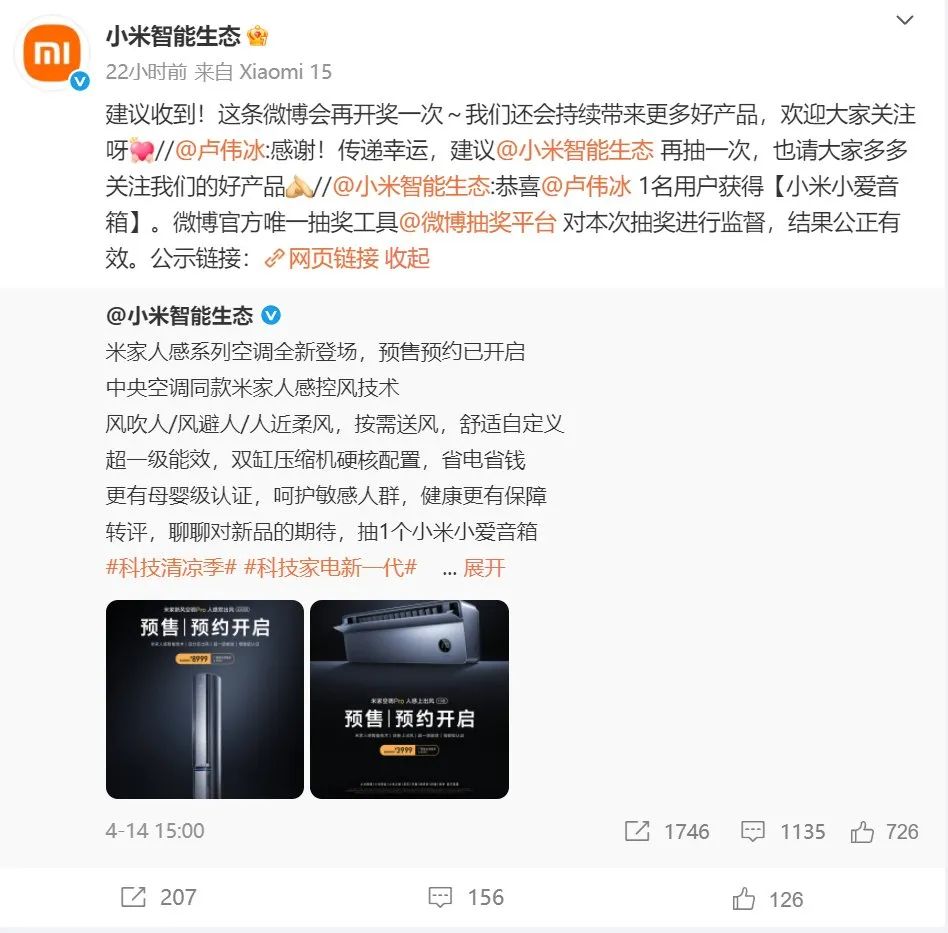Screen dimensions: 948x933
Task: View the tower air conditioner presale image
Action: click(205, 699)
